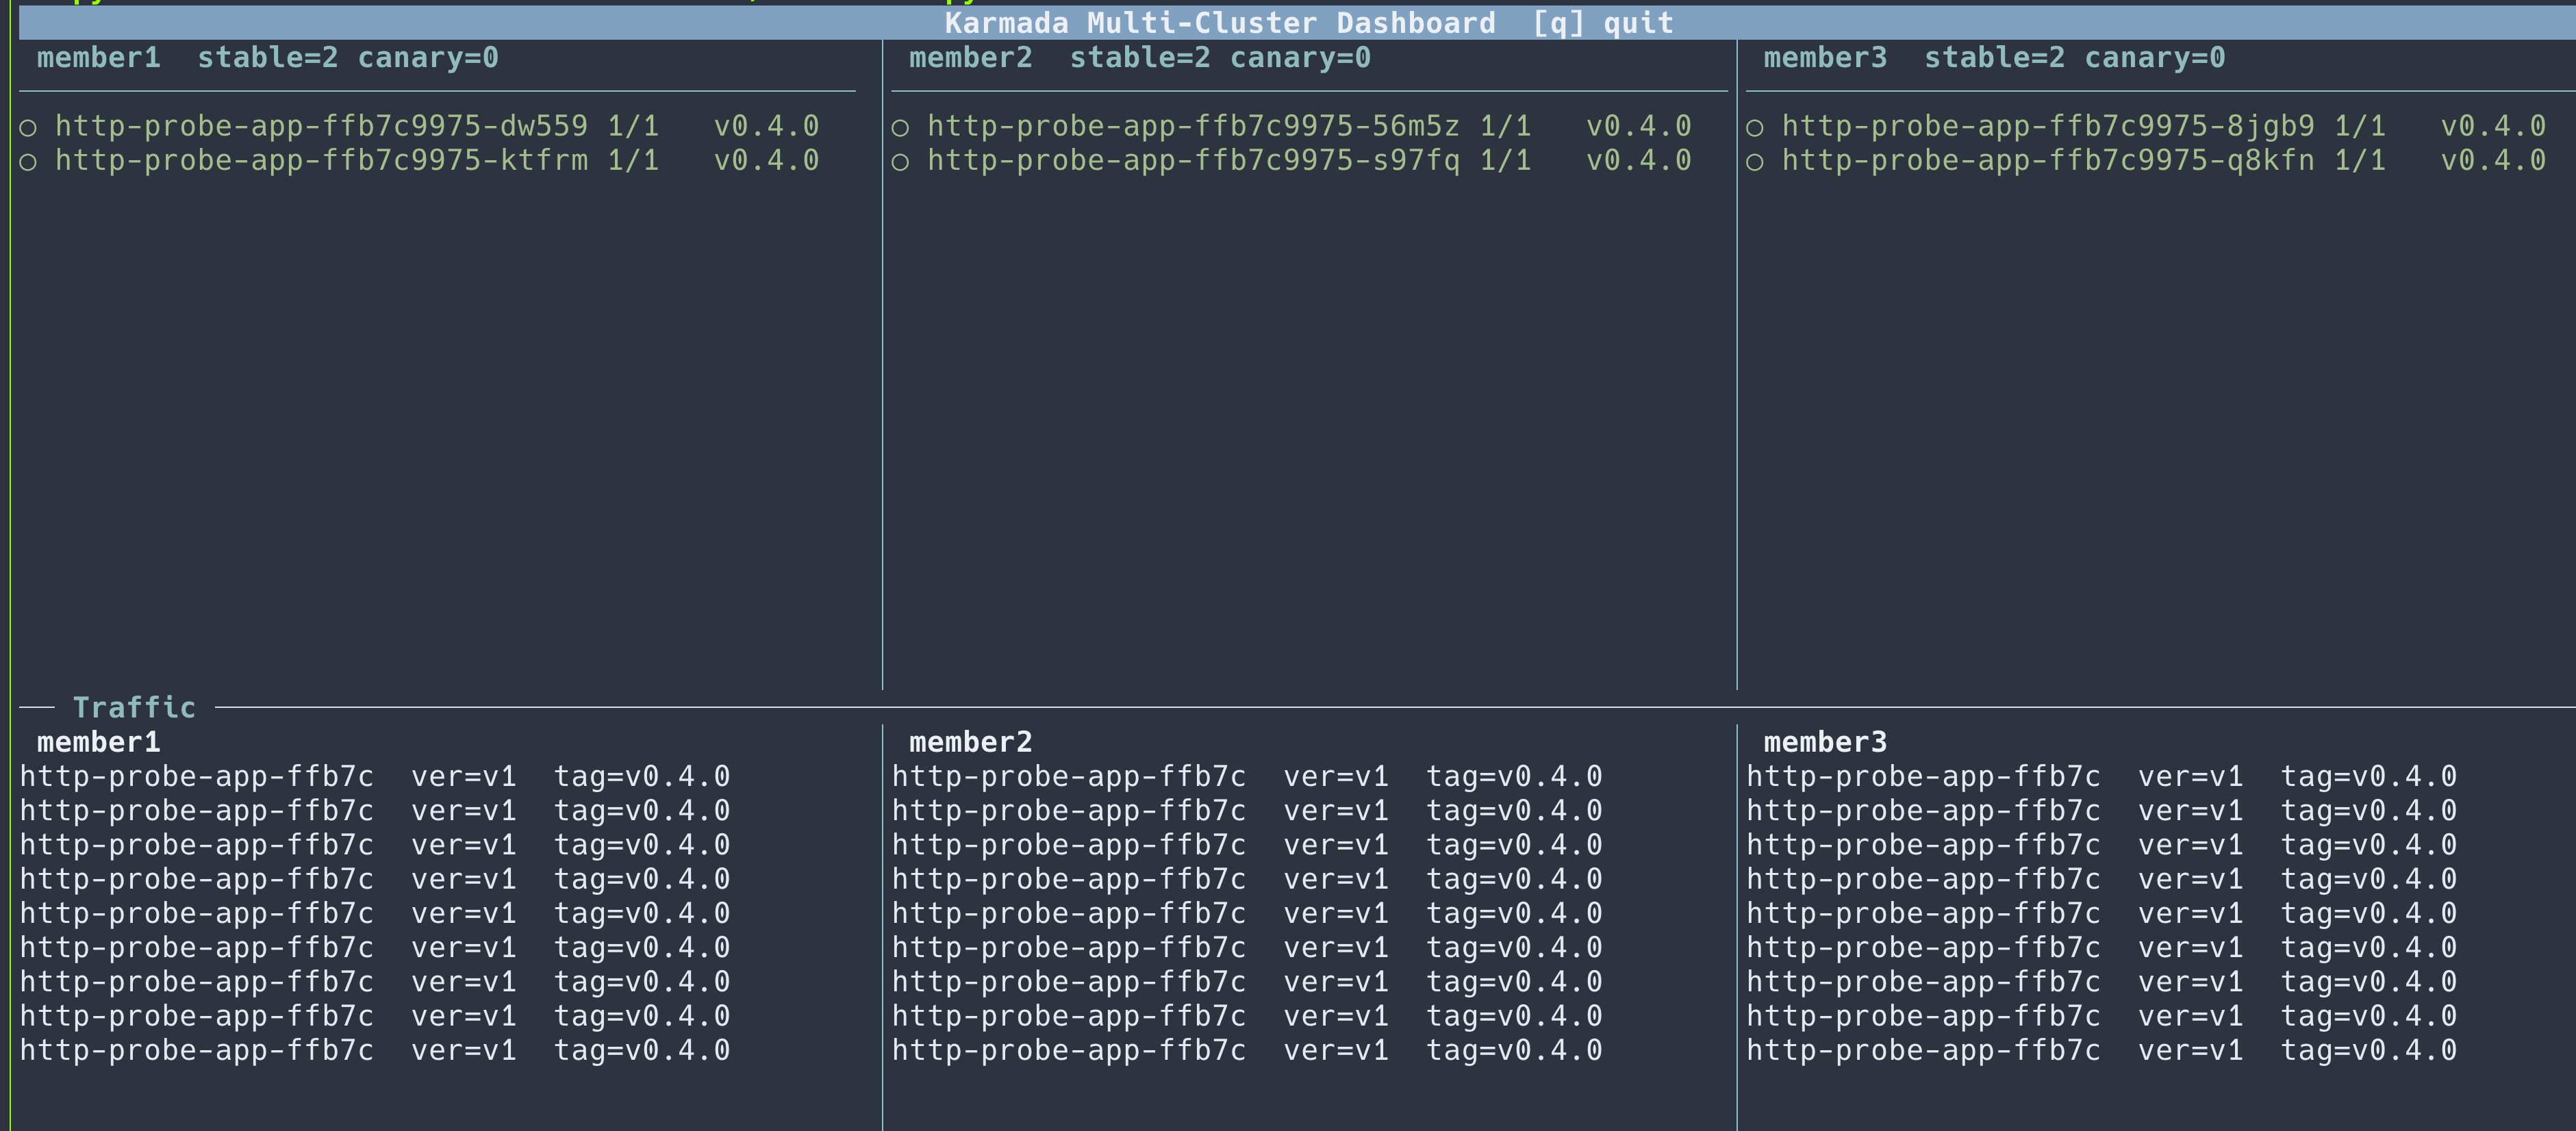Click status circle beside pod ffb7c9975-q8kfn
The height and width of the screenshot is (1131, 2576).
[1755, 162]
